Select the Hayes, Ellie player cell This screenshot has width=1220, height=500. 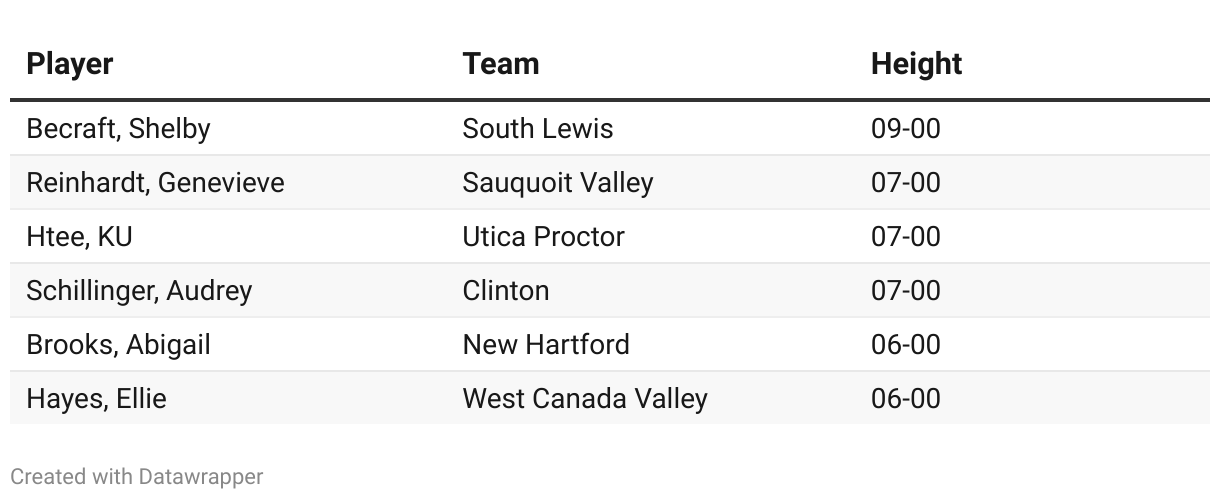pyautogui.click(x=97, y=399)
